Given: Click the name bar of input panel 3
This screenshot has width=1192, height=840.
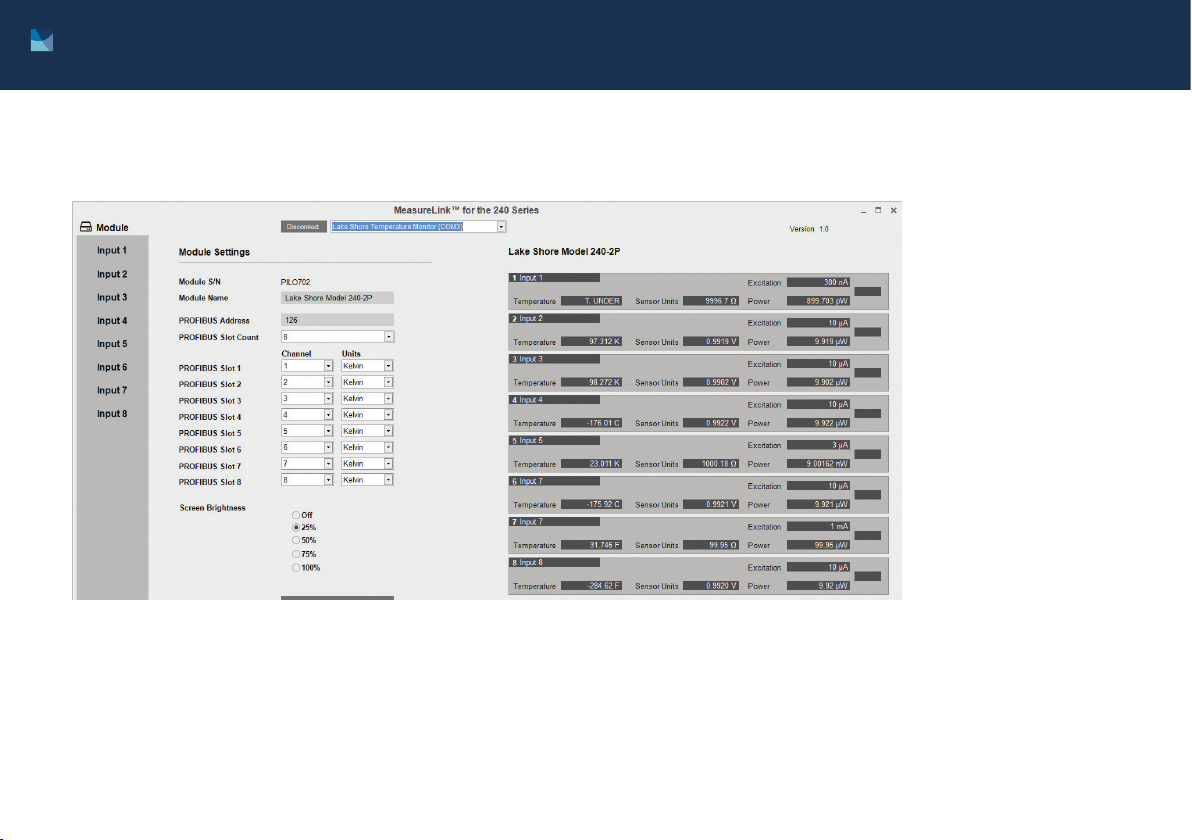Looking at the screenshot, I should [x=554, y=359].
